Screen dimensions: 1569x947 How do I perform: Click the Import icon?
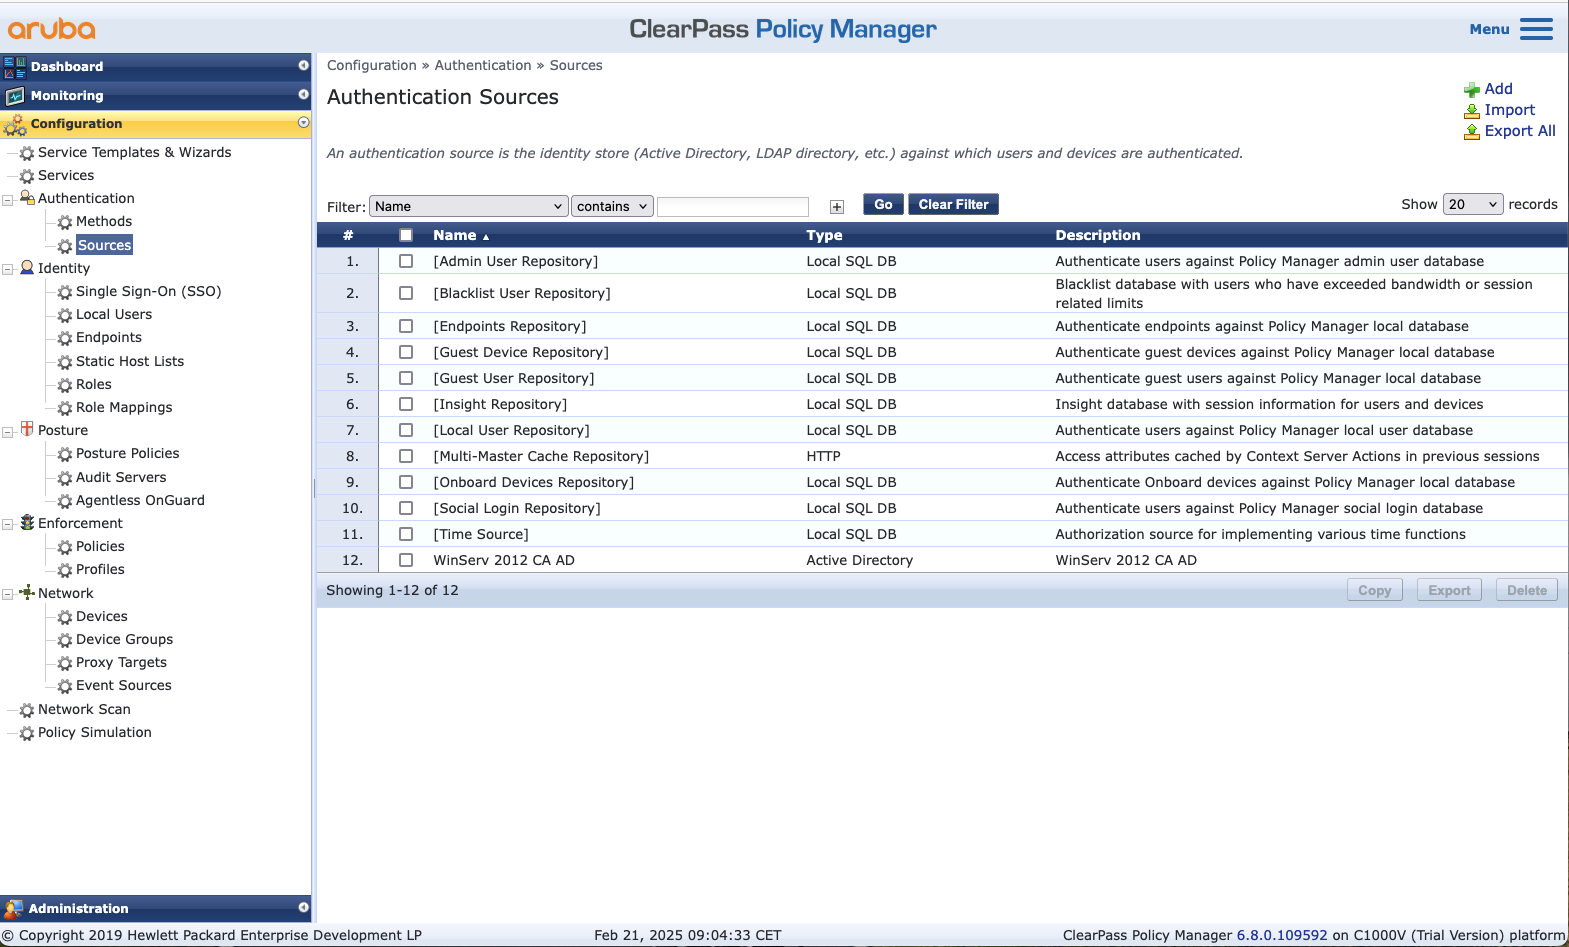[1472, 111]
